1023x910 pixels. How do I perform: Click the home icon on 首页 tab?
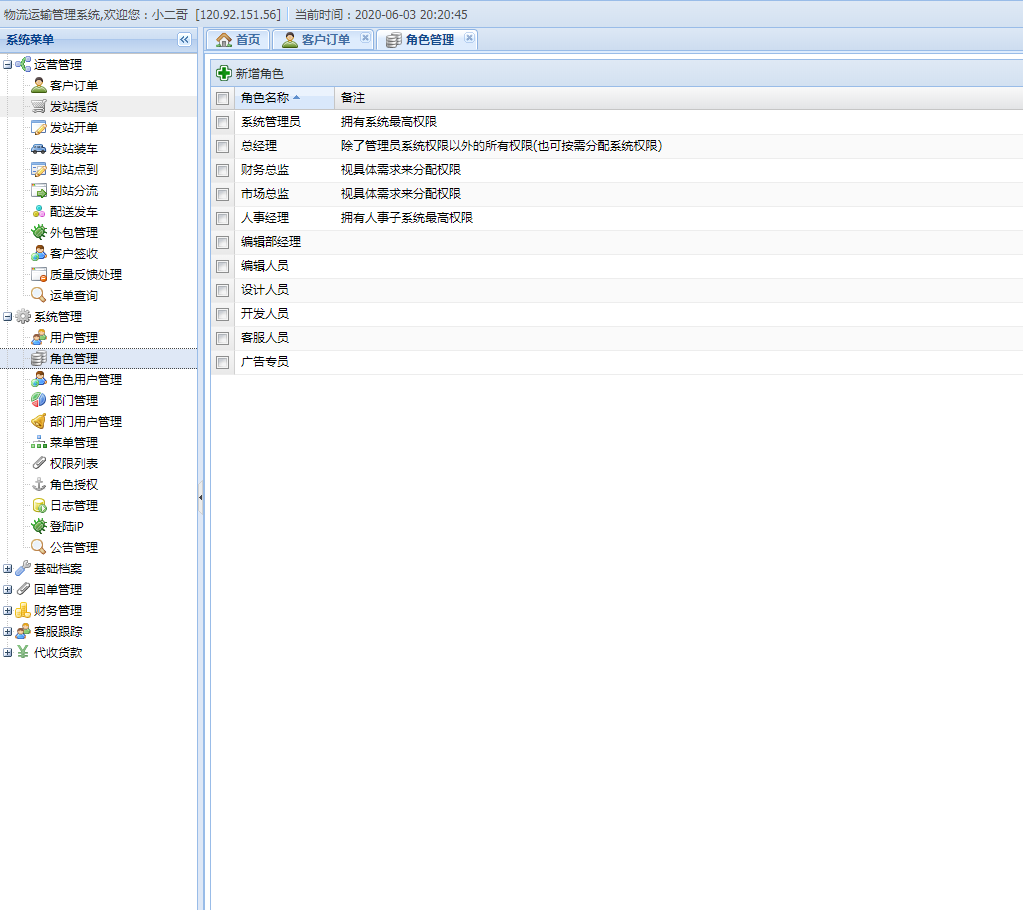[x=224, y=40]
